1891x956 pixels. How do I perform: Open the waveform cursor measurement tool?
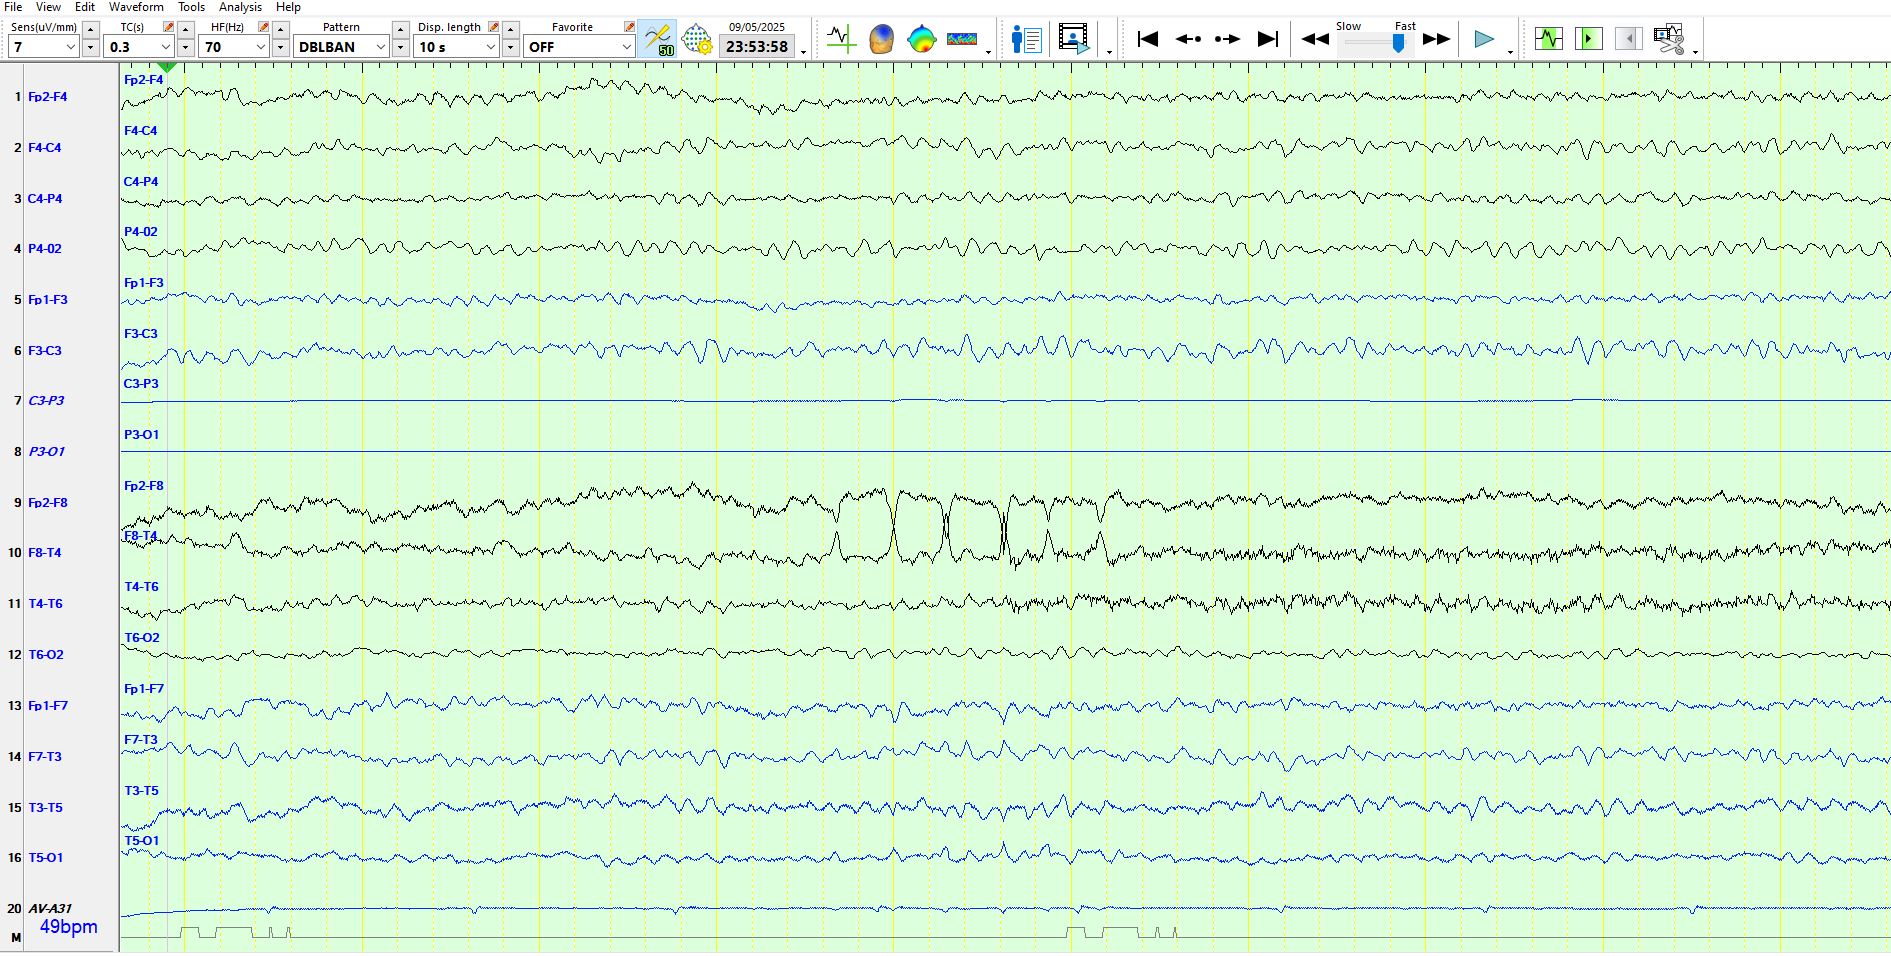(841, 39)
